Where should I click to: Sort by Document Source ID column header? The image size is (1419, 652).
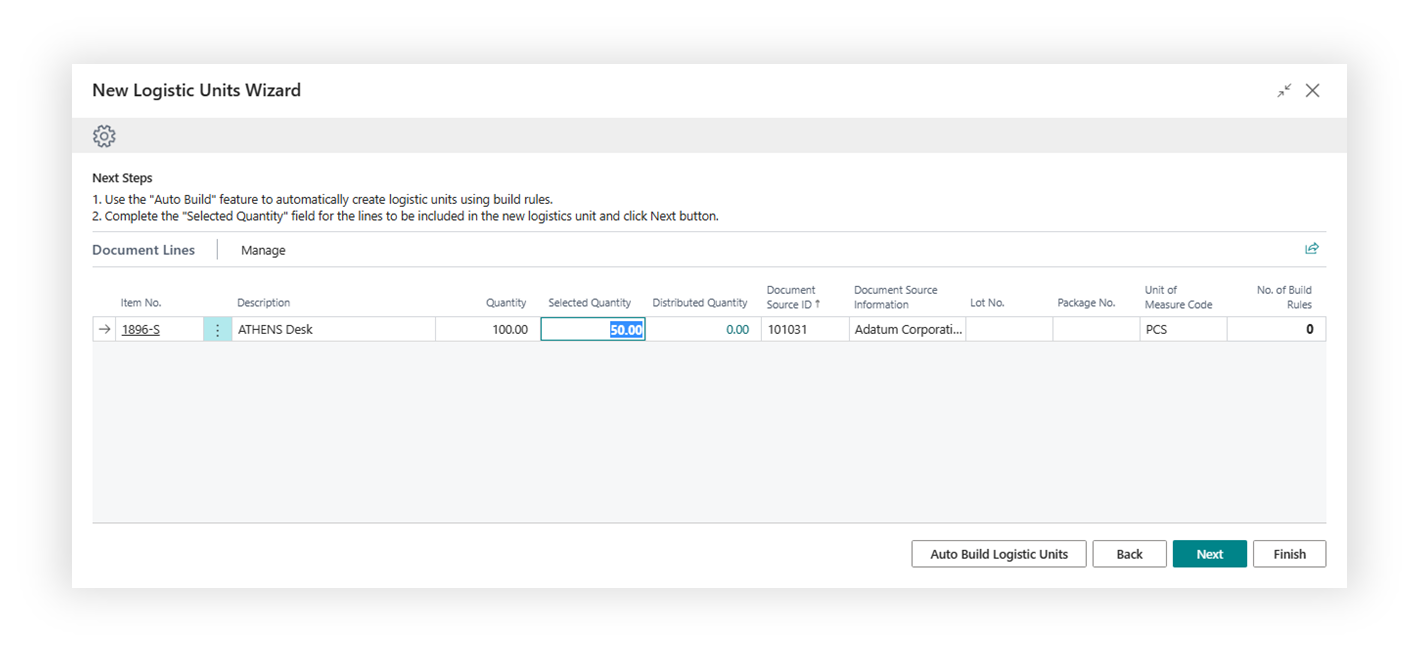(x=793, y=297)
